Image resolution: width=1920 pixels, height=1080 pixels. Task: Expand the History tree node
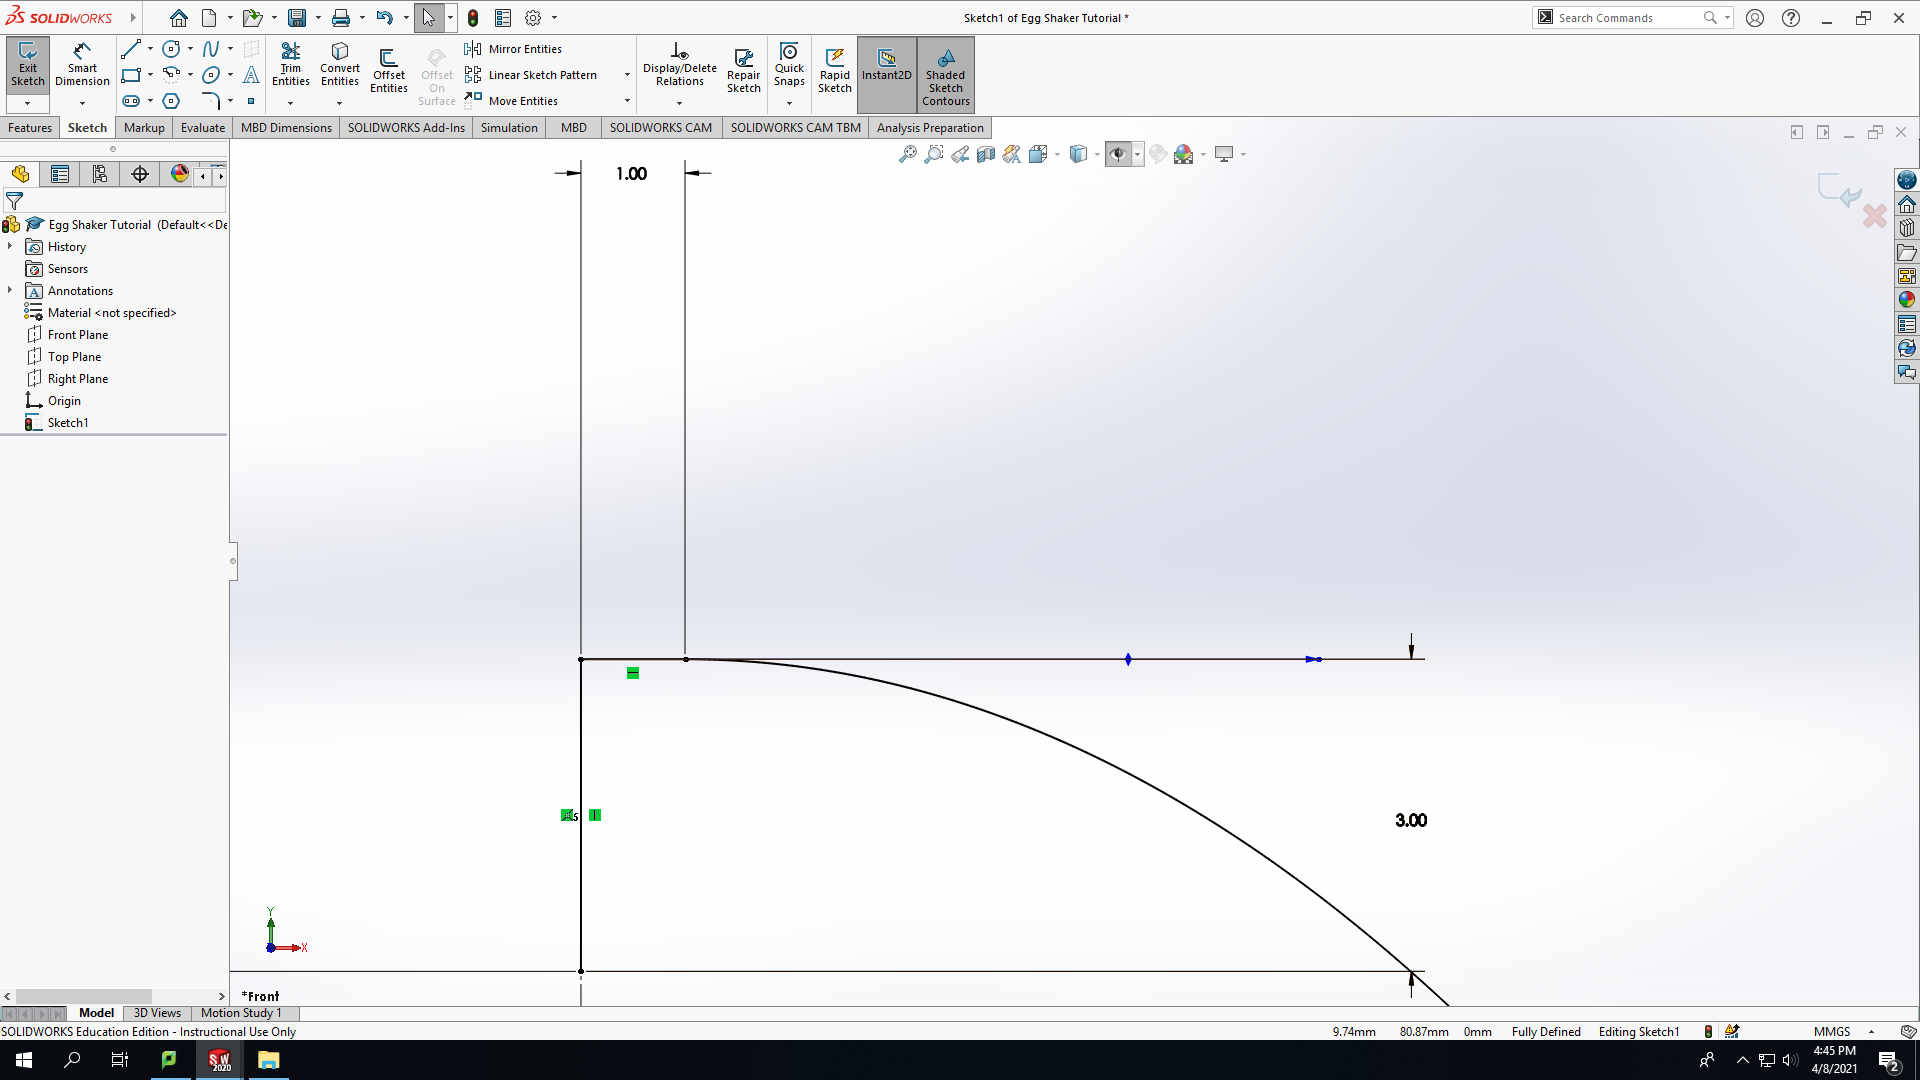click(10, 246)
